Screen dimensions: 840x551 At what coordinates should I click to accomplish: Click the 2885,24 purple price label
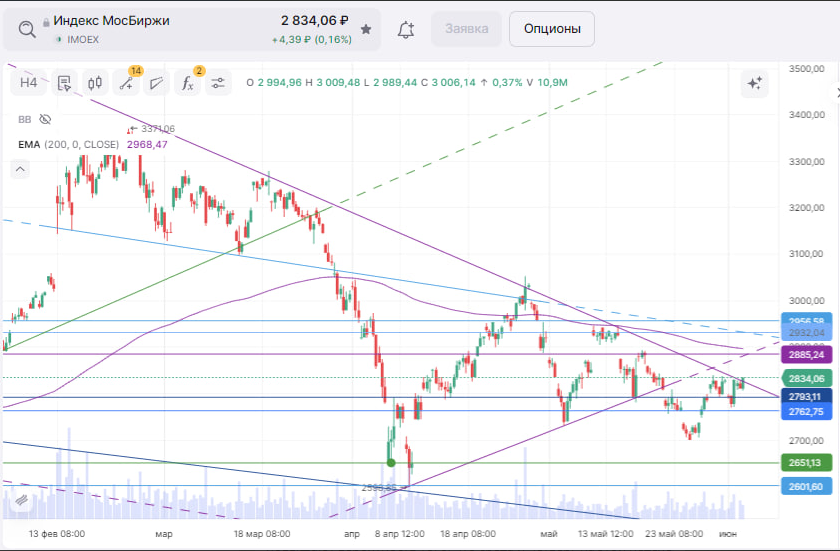tap(805, 354)
